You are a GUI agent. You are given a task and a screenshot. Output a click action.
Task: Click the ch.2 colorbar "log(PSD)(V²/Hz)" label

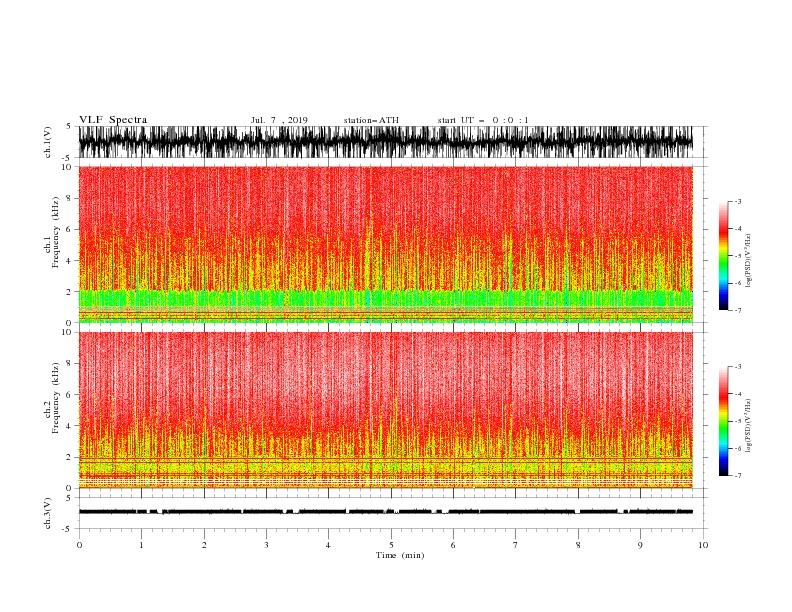749,426
